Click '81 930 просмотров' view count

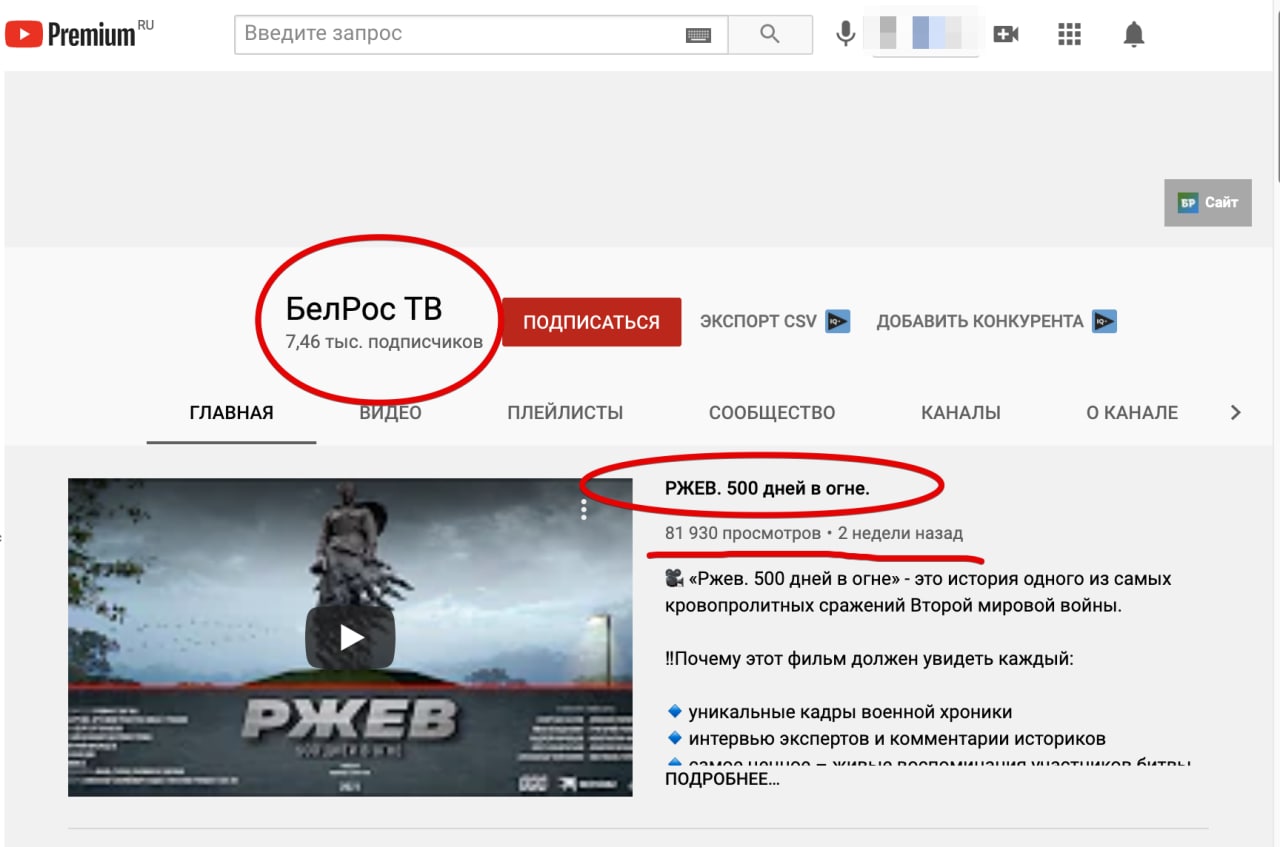743,534
